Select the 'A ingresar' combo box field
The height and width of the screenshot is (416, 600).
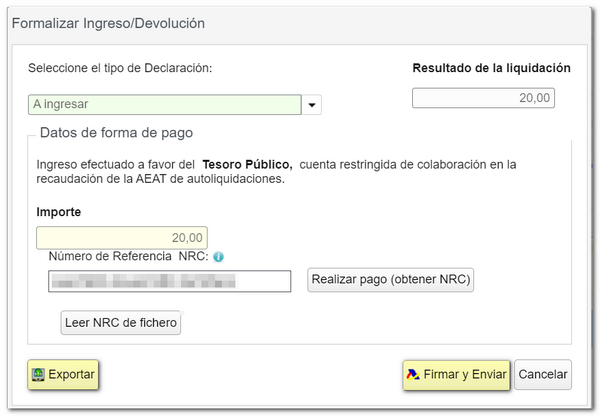click(x=164, y=104)
